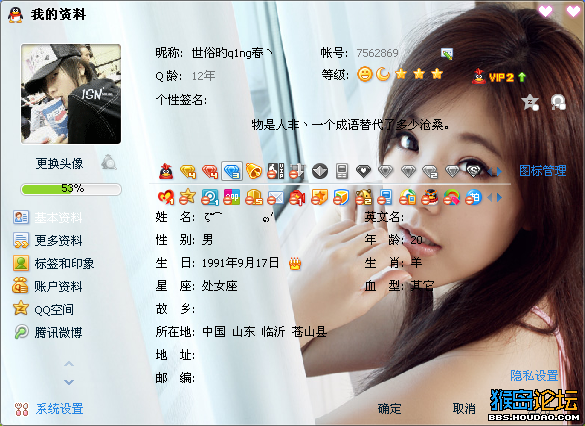Click the birthday value 1991年9月17日

240,263
